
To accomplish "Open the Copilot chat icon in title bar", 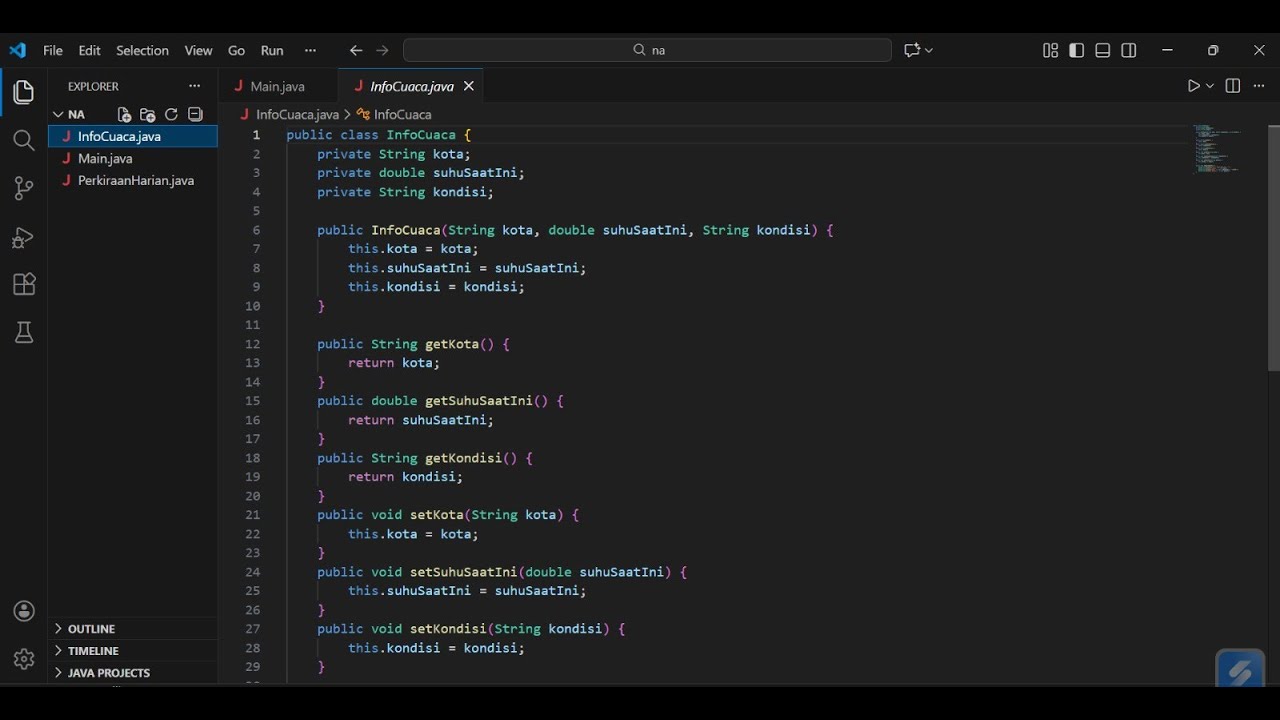I will point(911,50).
